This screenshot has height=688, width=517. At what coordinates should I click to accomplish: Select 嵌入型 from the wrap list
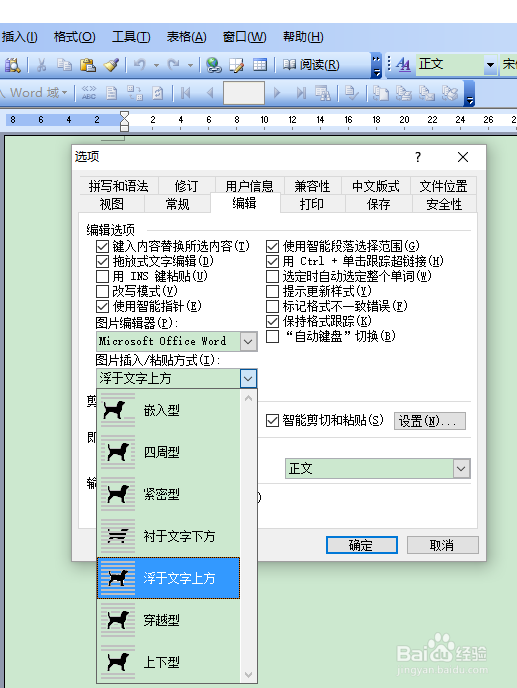coord(169,411)
